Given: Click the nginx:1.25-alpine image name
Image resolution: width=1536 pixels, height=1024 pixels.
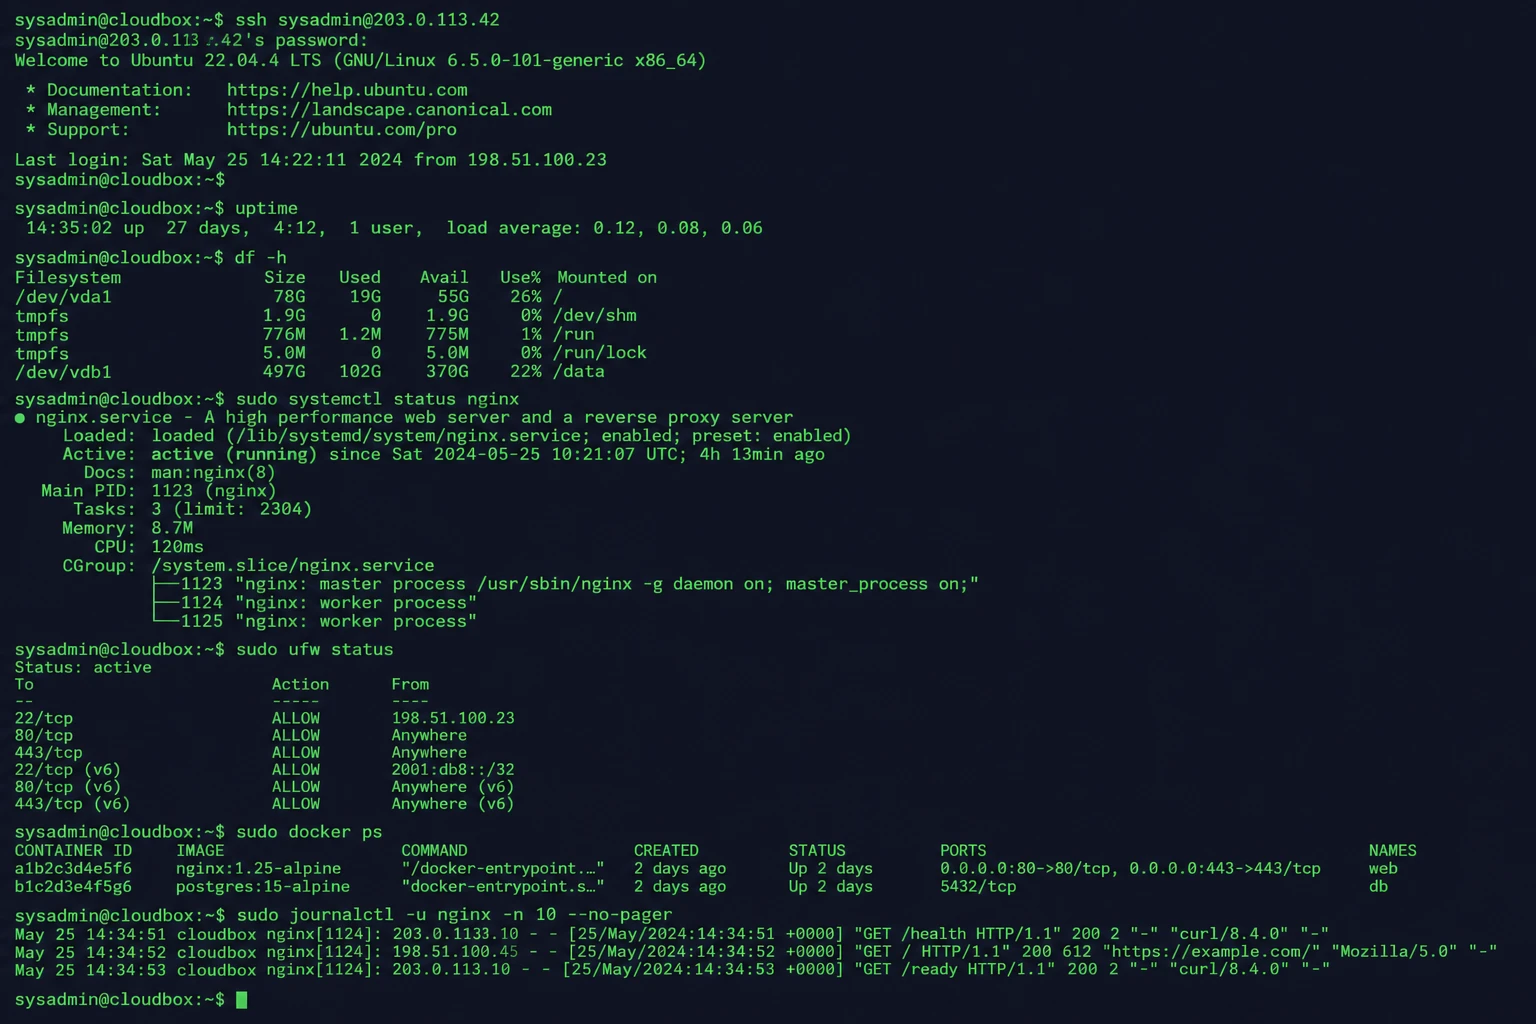Looking at the screenshot, I should coord(258,869).
